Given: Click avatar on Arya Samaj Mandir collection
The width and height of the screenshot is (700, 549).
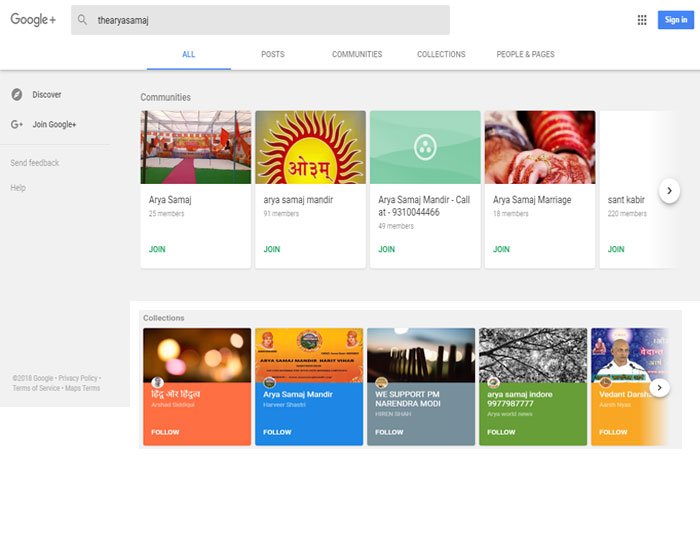Looking at the screenshot, I should coord(269,382).
